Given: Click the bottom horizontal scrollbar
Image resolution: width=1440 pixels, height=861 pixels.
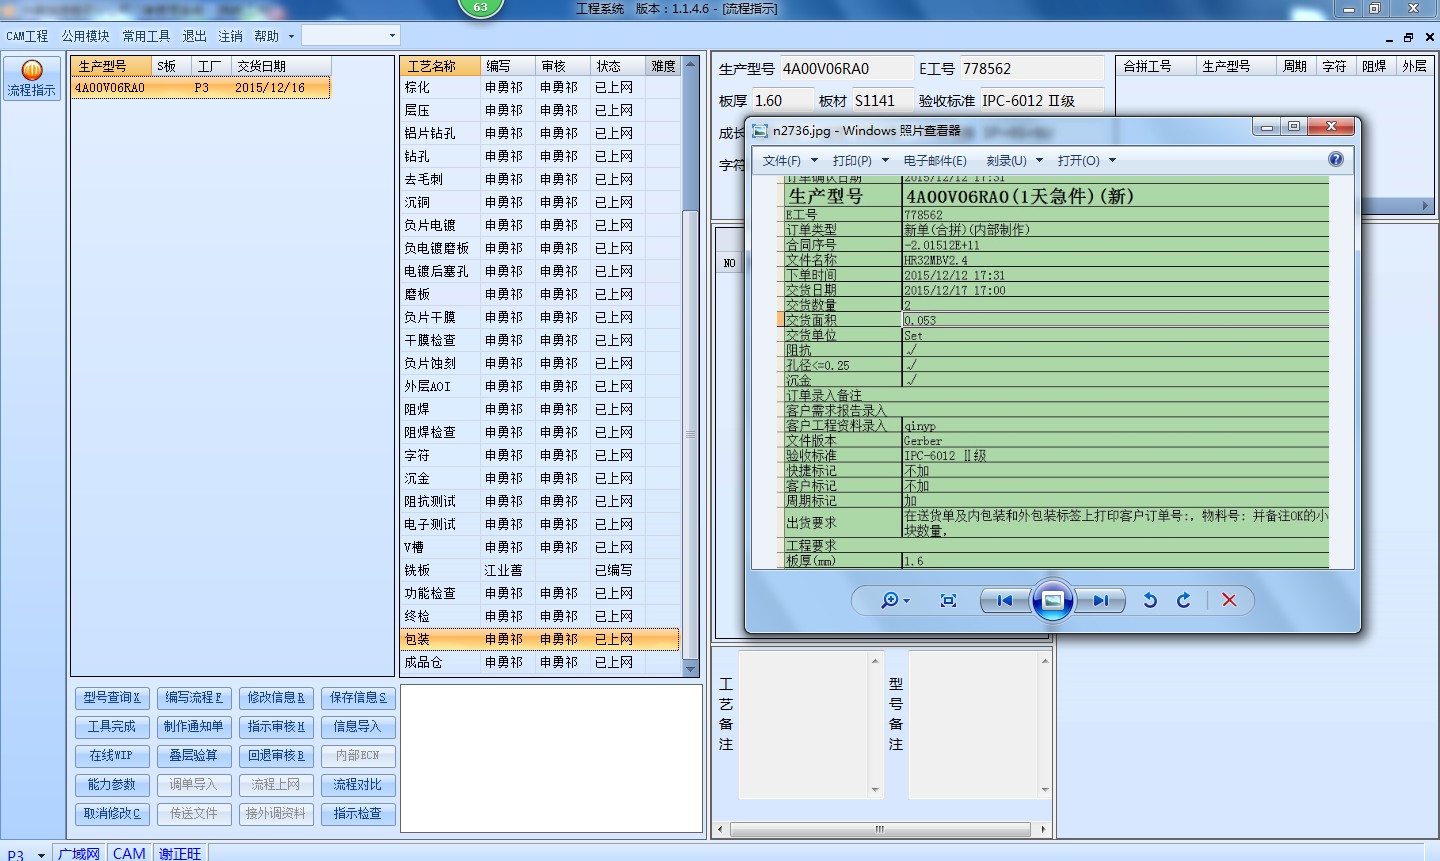Looking at the screenshot, I should tap(880, 829).
